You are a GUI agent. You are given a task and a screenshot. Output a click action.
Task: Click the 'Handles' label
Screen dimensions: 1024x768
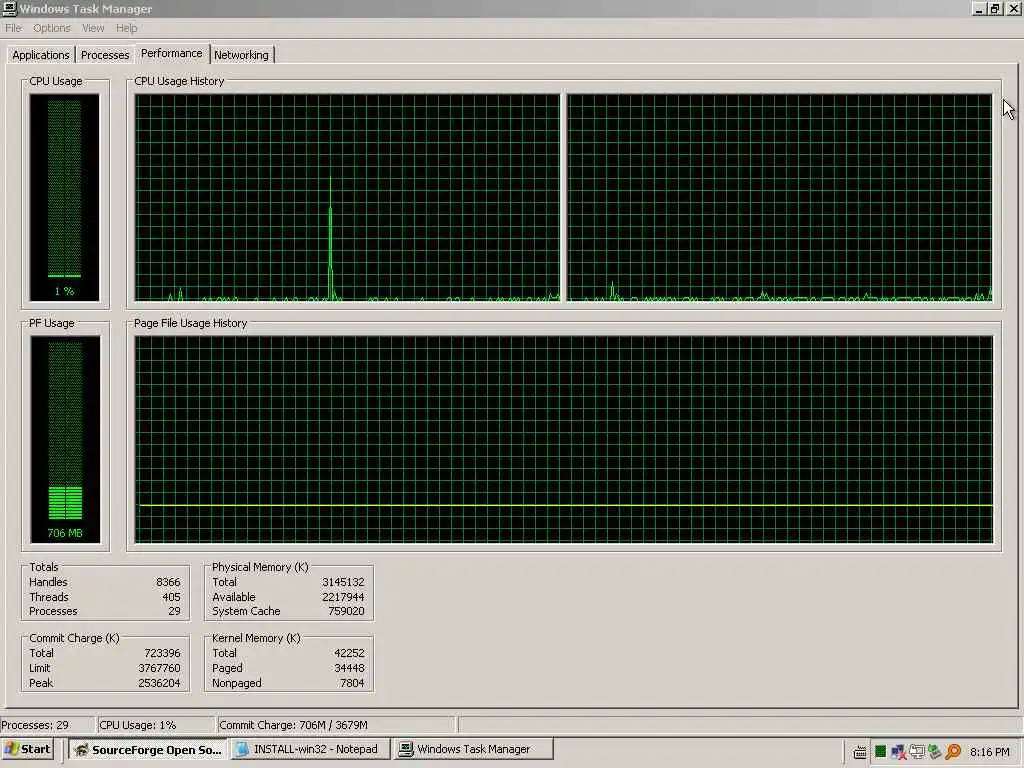pyautogui.click(x=48, y=582)
